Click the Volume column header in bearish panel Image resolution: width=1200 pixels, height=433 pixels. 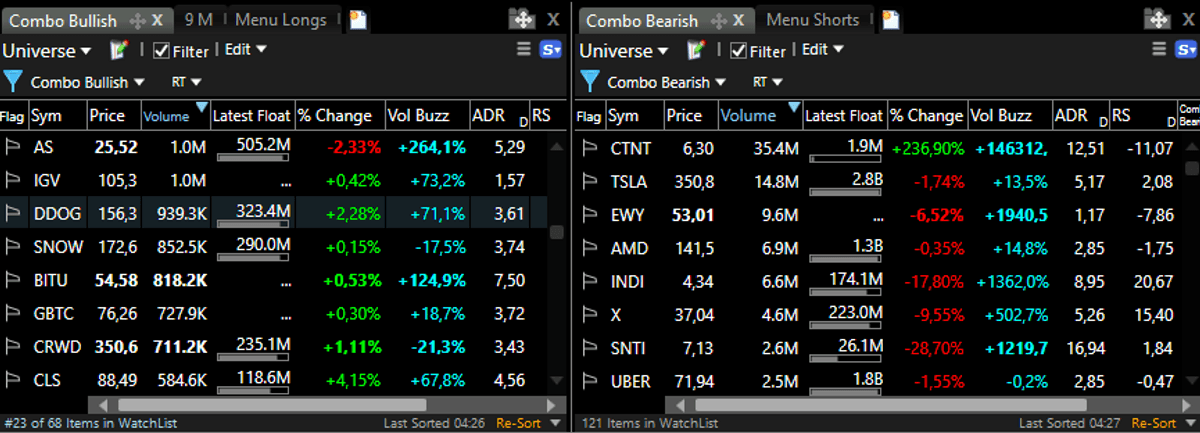point(760,116)
